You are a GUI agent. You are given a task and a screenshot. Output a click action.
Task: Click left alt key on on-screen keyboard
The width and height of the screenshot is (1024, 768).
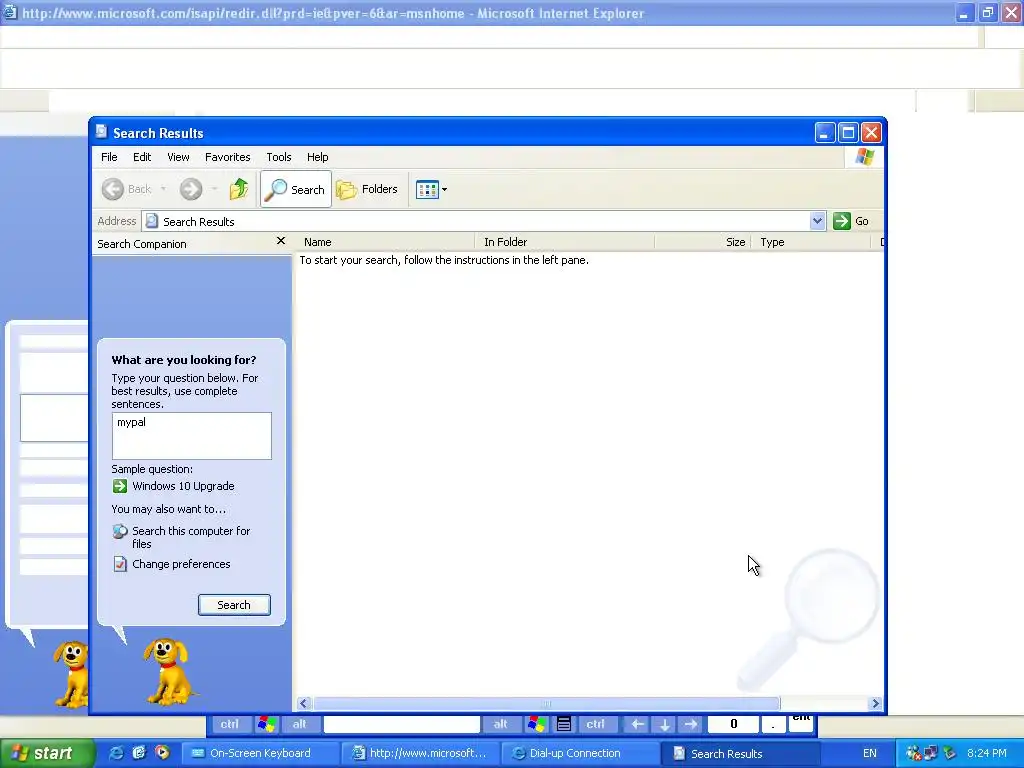[299, 724]
